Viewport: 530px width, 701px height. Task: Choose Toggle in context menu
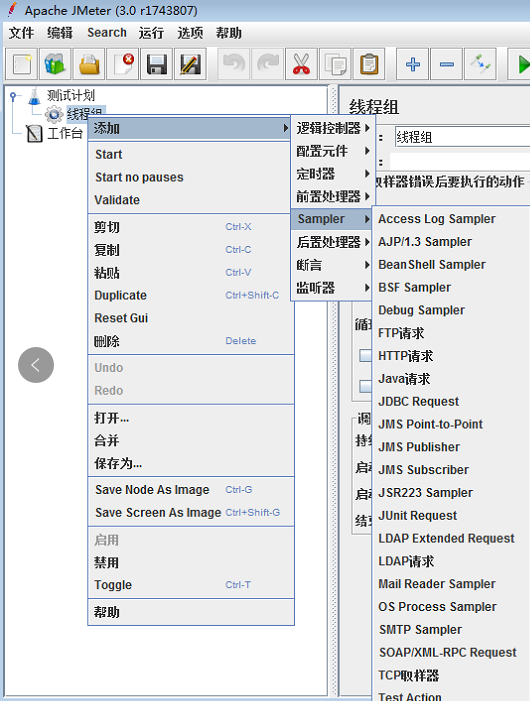[191, 585]
